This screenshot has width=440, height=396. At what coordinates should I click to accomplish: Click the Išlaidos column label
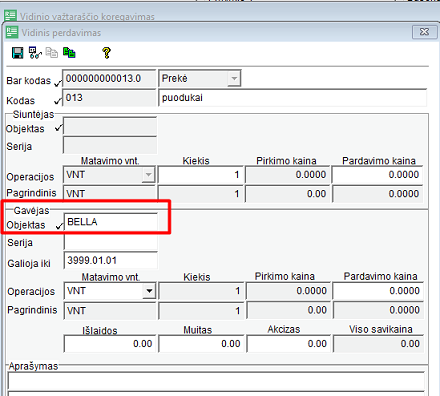pyautogui.click(x=100, y=330)
